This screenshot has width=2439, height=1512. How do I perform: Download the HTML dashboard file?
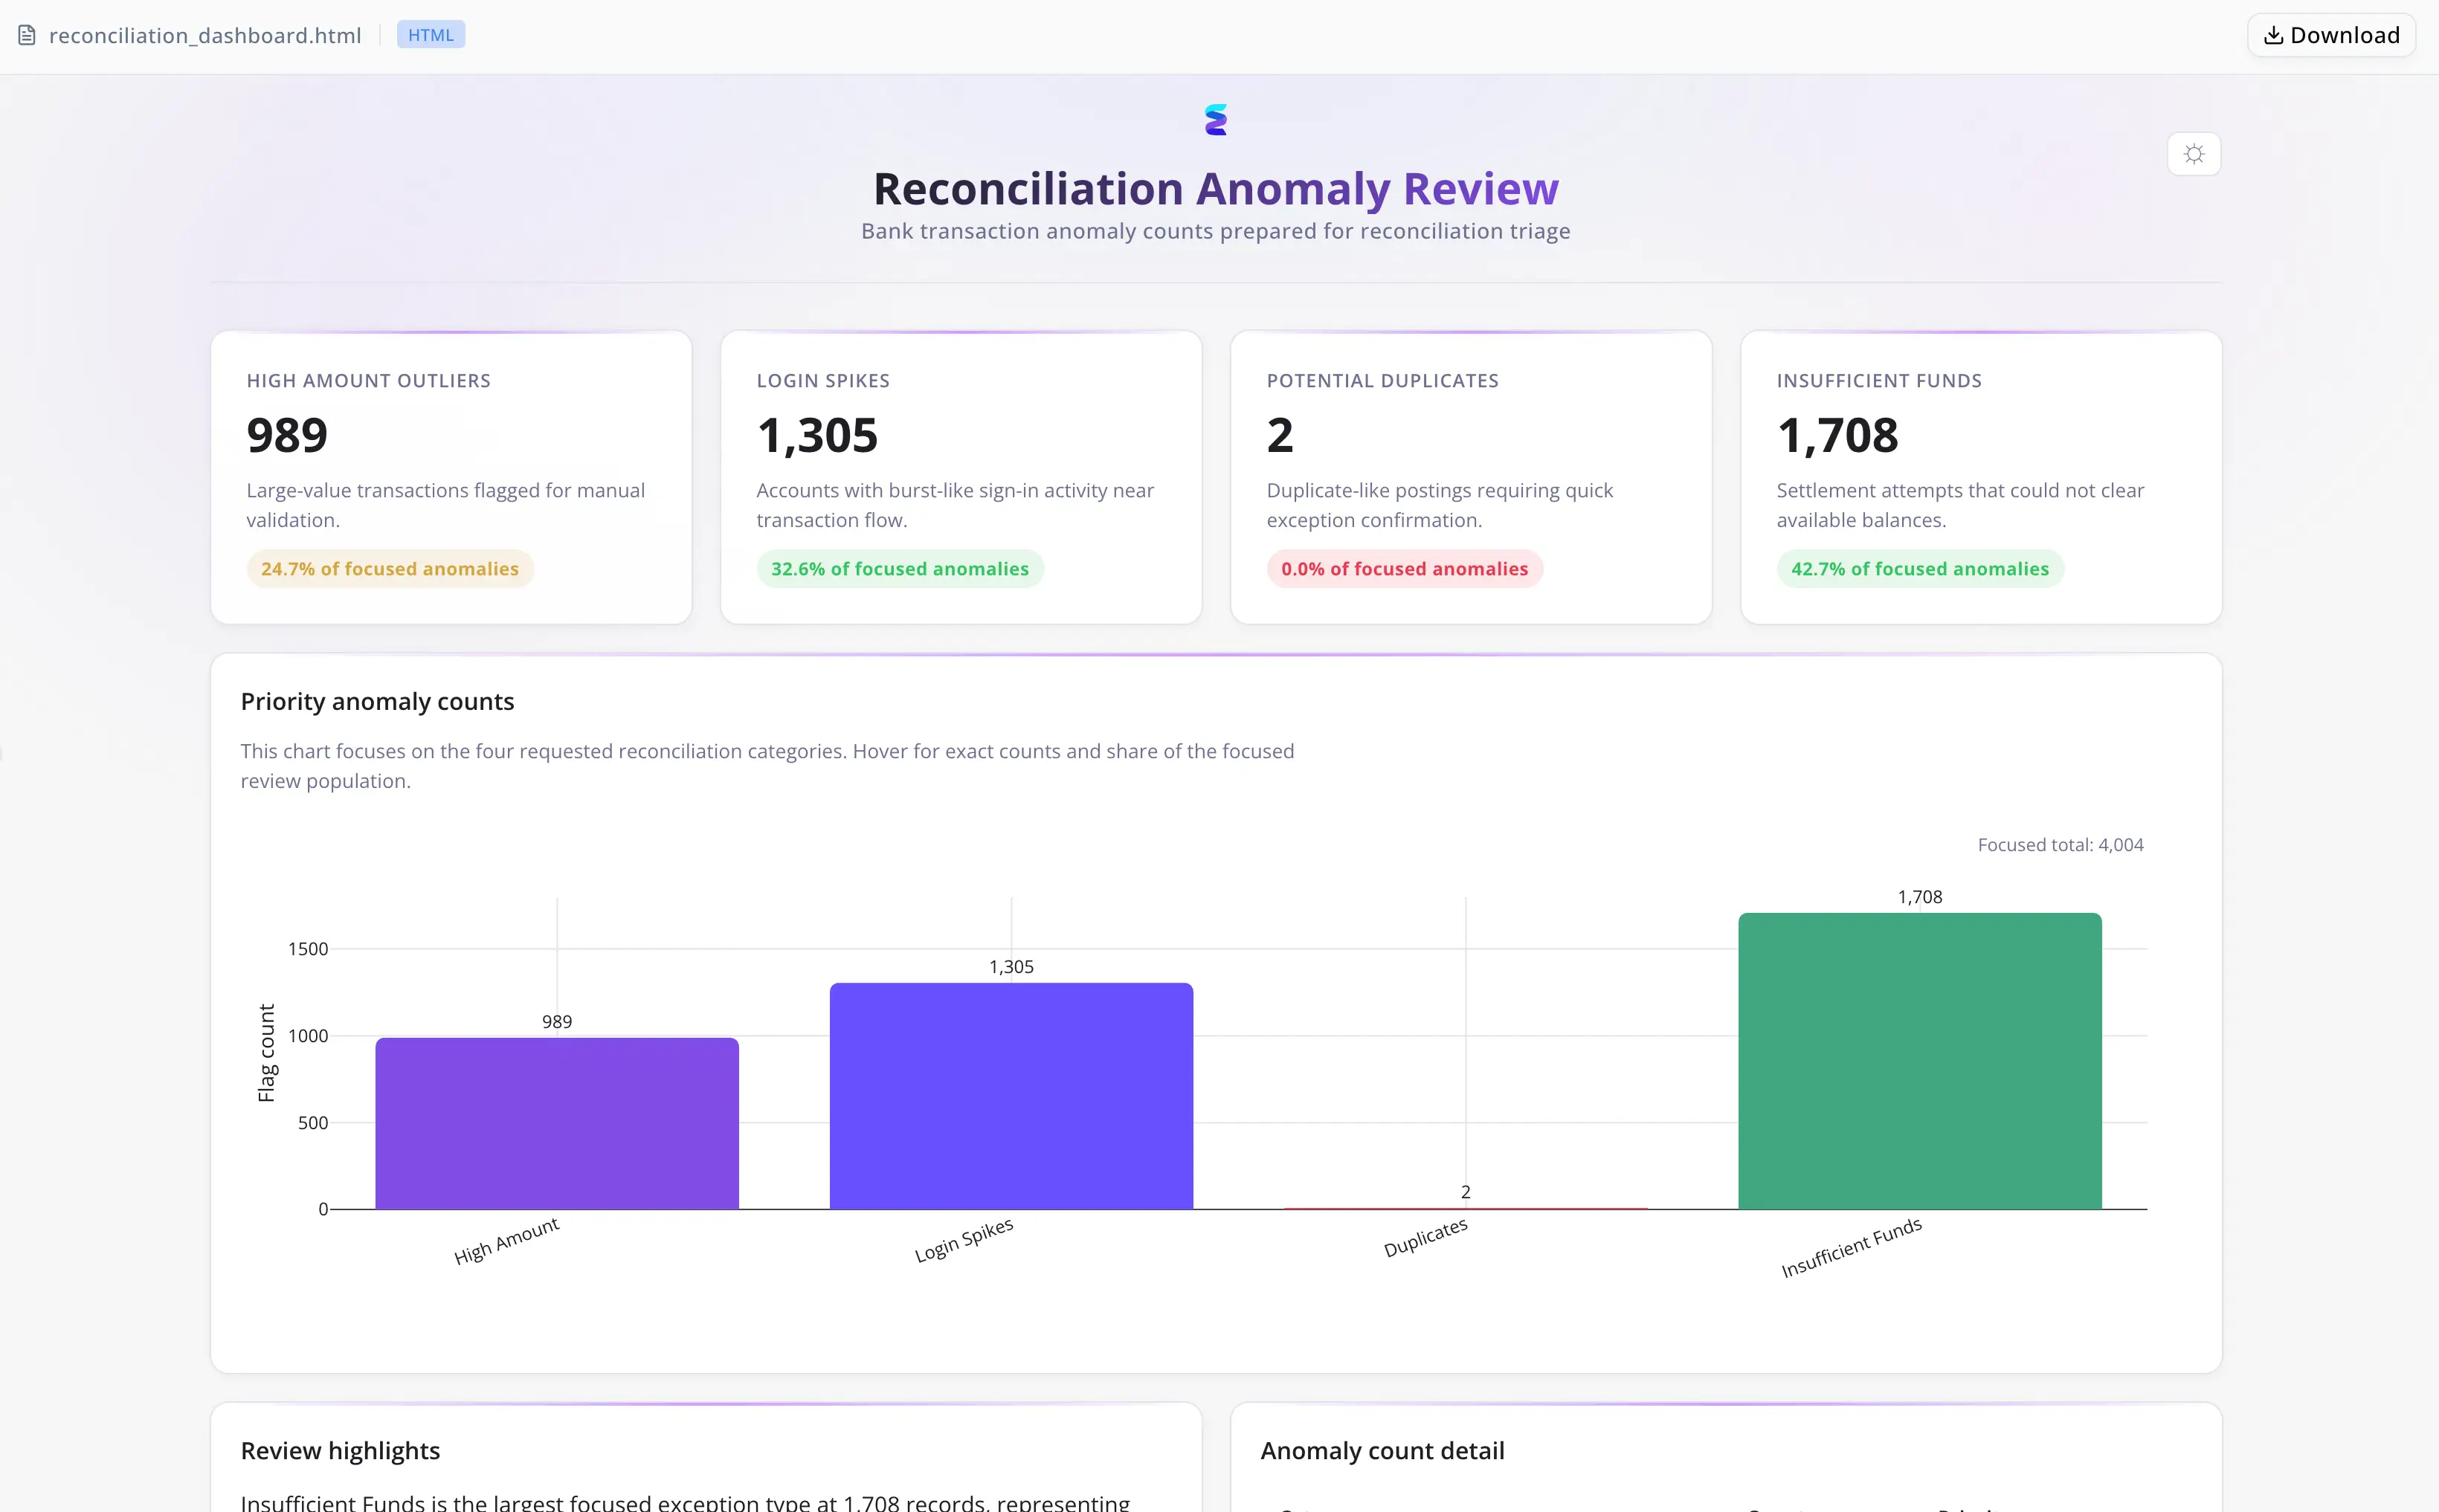(2331, 36)
